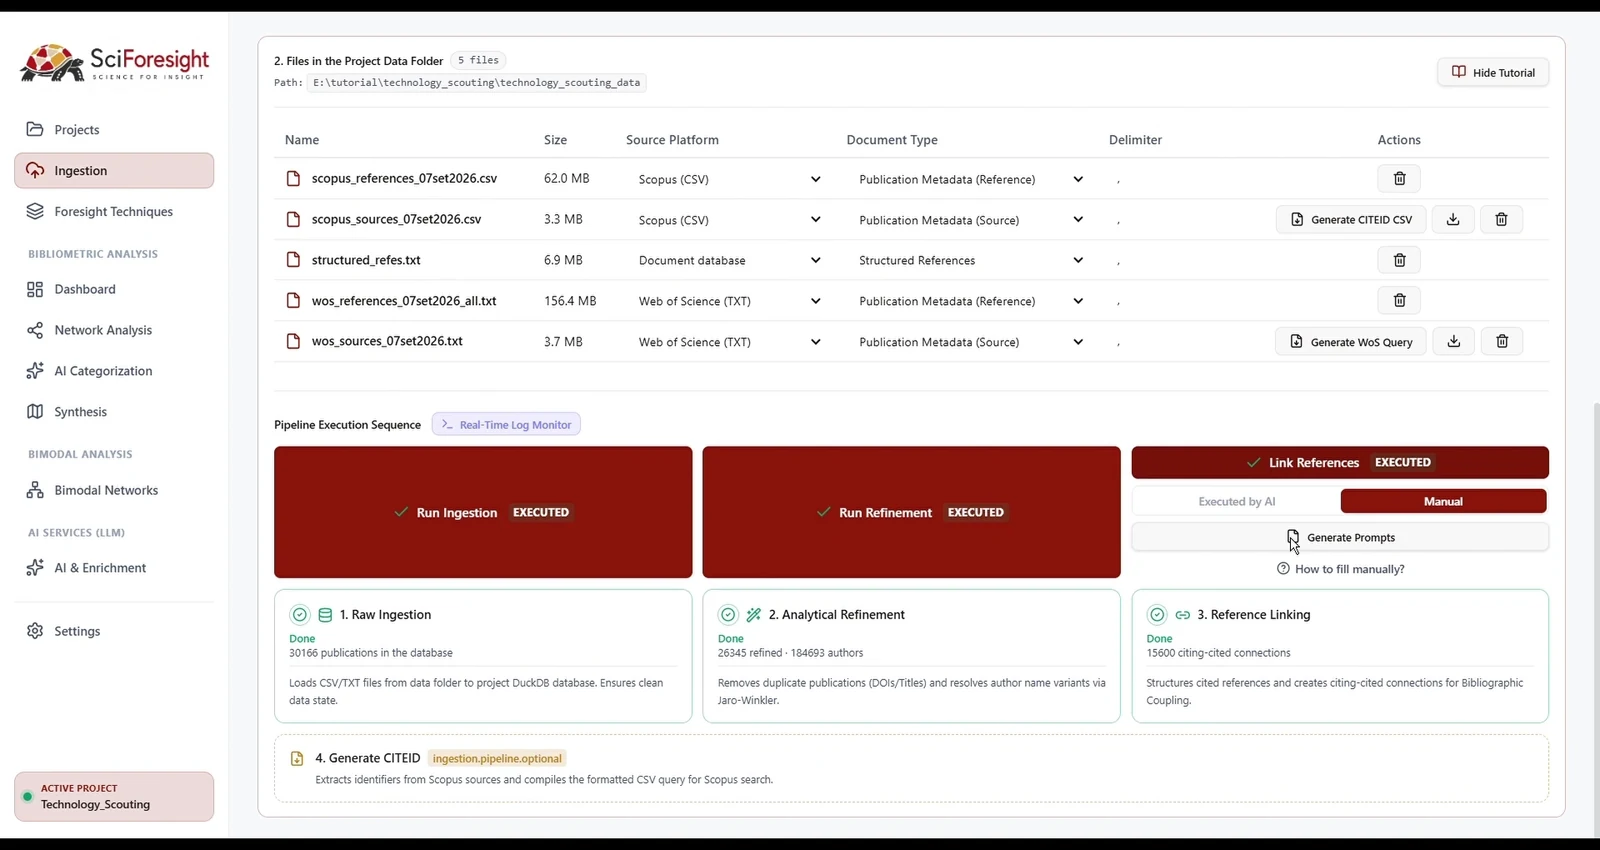Click file icon of scopus_references_07set2026.csv
The image size is (1600, 850).
293,179
